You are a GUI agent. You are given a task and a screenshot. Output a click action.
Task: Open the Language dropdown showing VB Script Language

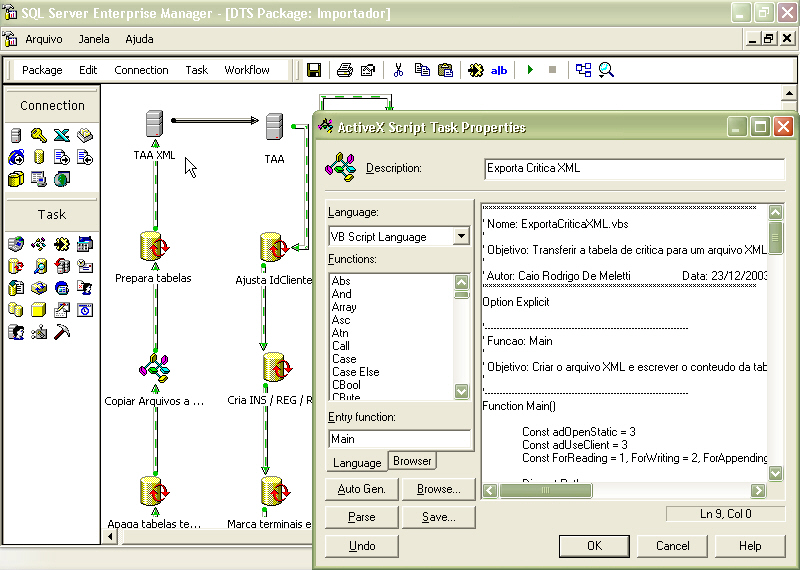tap(461, 236)
